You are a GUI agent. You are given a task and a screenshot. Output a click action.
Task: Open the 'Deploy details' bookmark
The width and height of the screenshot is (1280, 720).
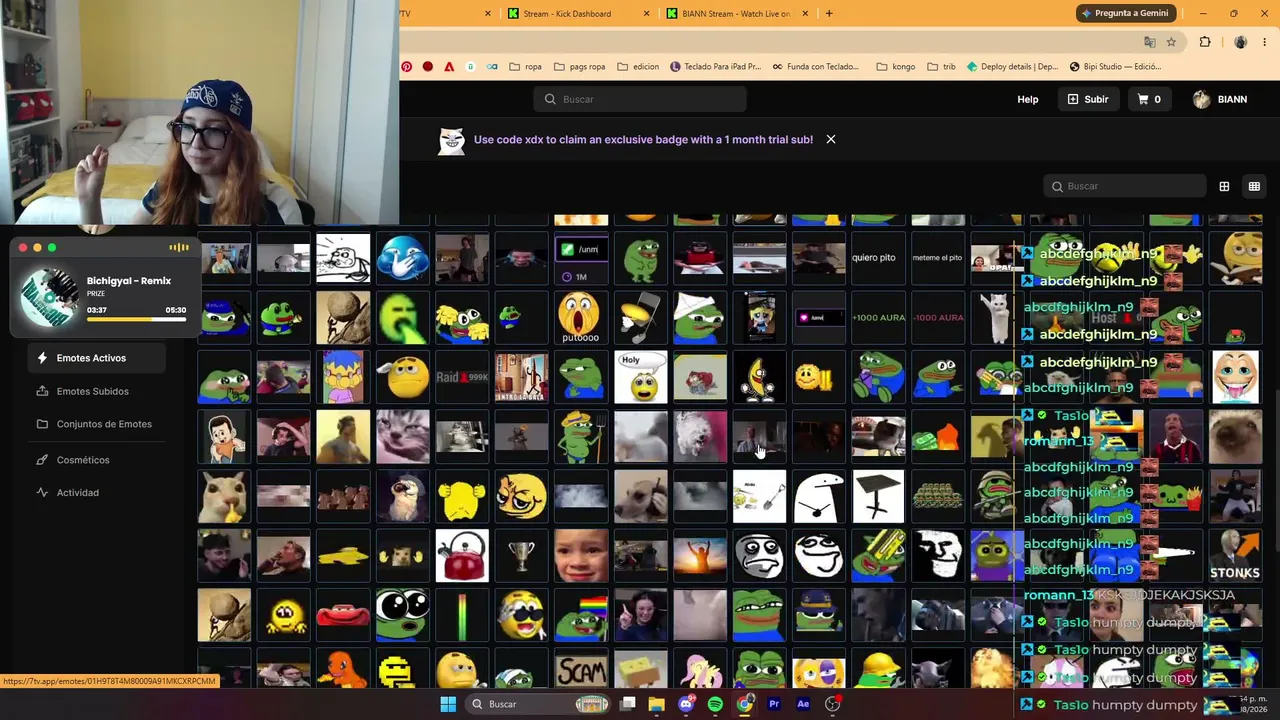click(x=1012, y=67)
